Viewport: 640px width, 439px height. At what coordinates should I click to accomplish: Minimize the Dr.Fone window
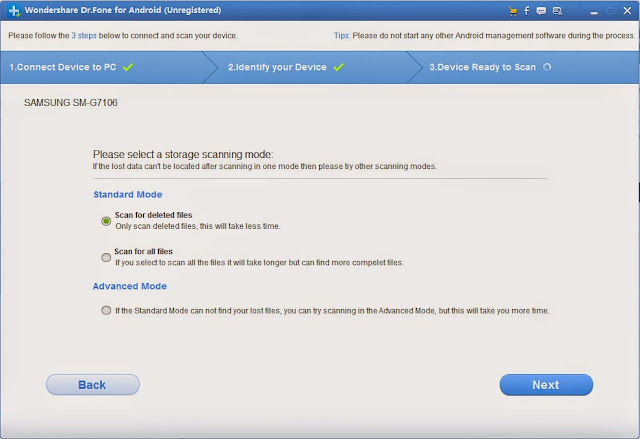click(x=594, y=11)
